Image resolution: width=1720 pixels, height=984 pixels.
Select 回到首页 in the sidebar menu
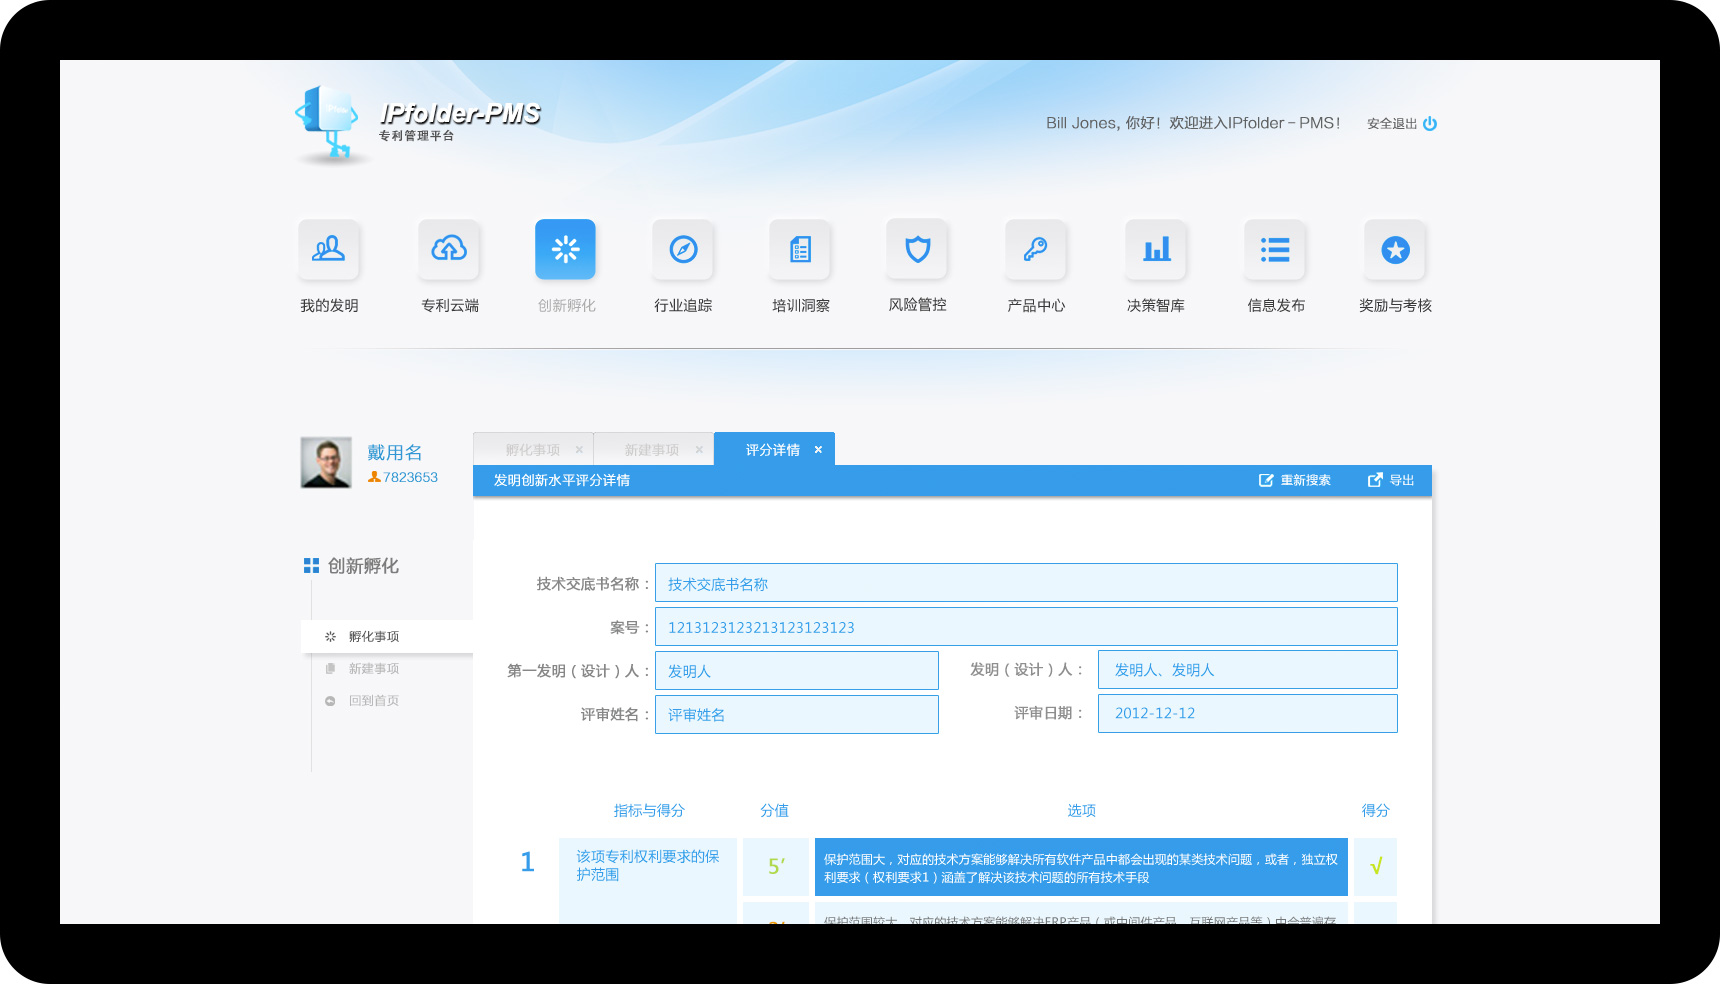pyautogui.click(x=374, y=701)
